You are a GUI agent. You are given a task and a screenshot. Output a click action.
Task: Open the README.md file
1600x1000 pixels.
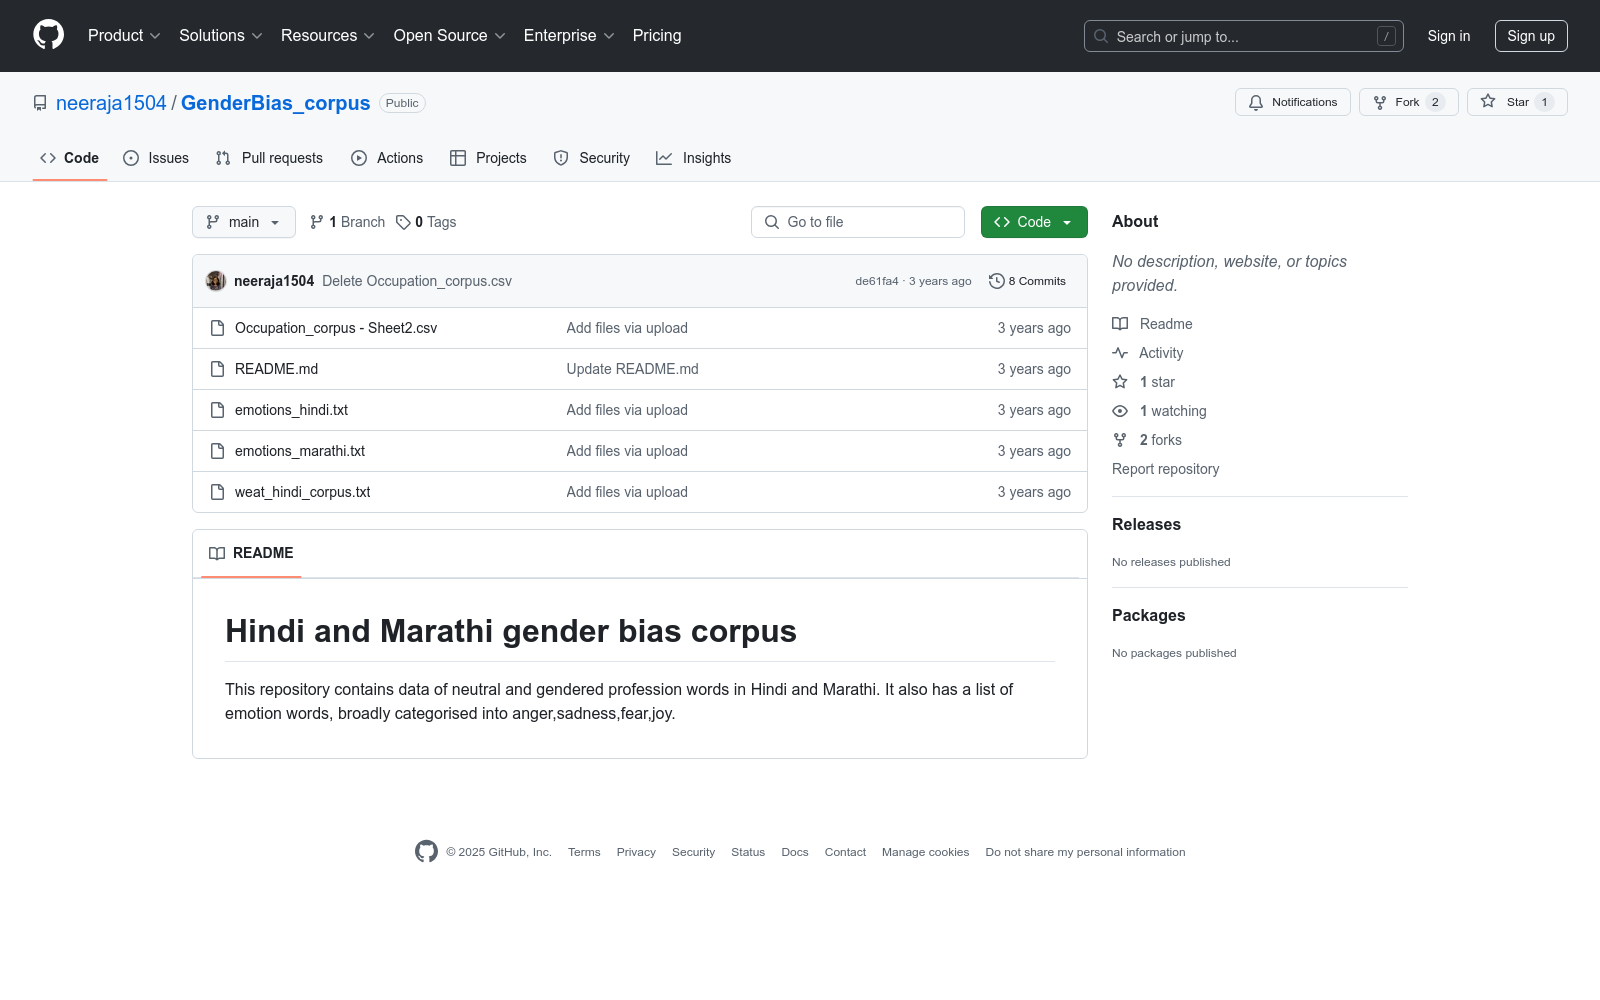pos(276,369)
